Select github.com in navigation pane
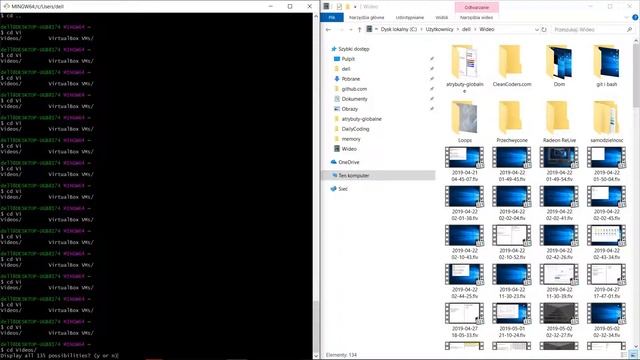Screen dimensions: 640x360 click(354, 89)
